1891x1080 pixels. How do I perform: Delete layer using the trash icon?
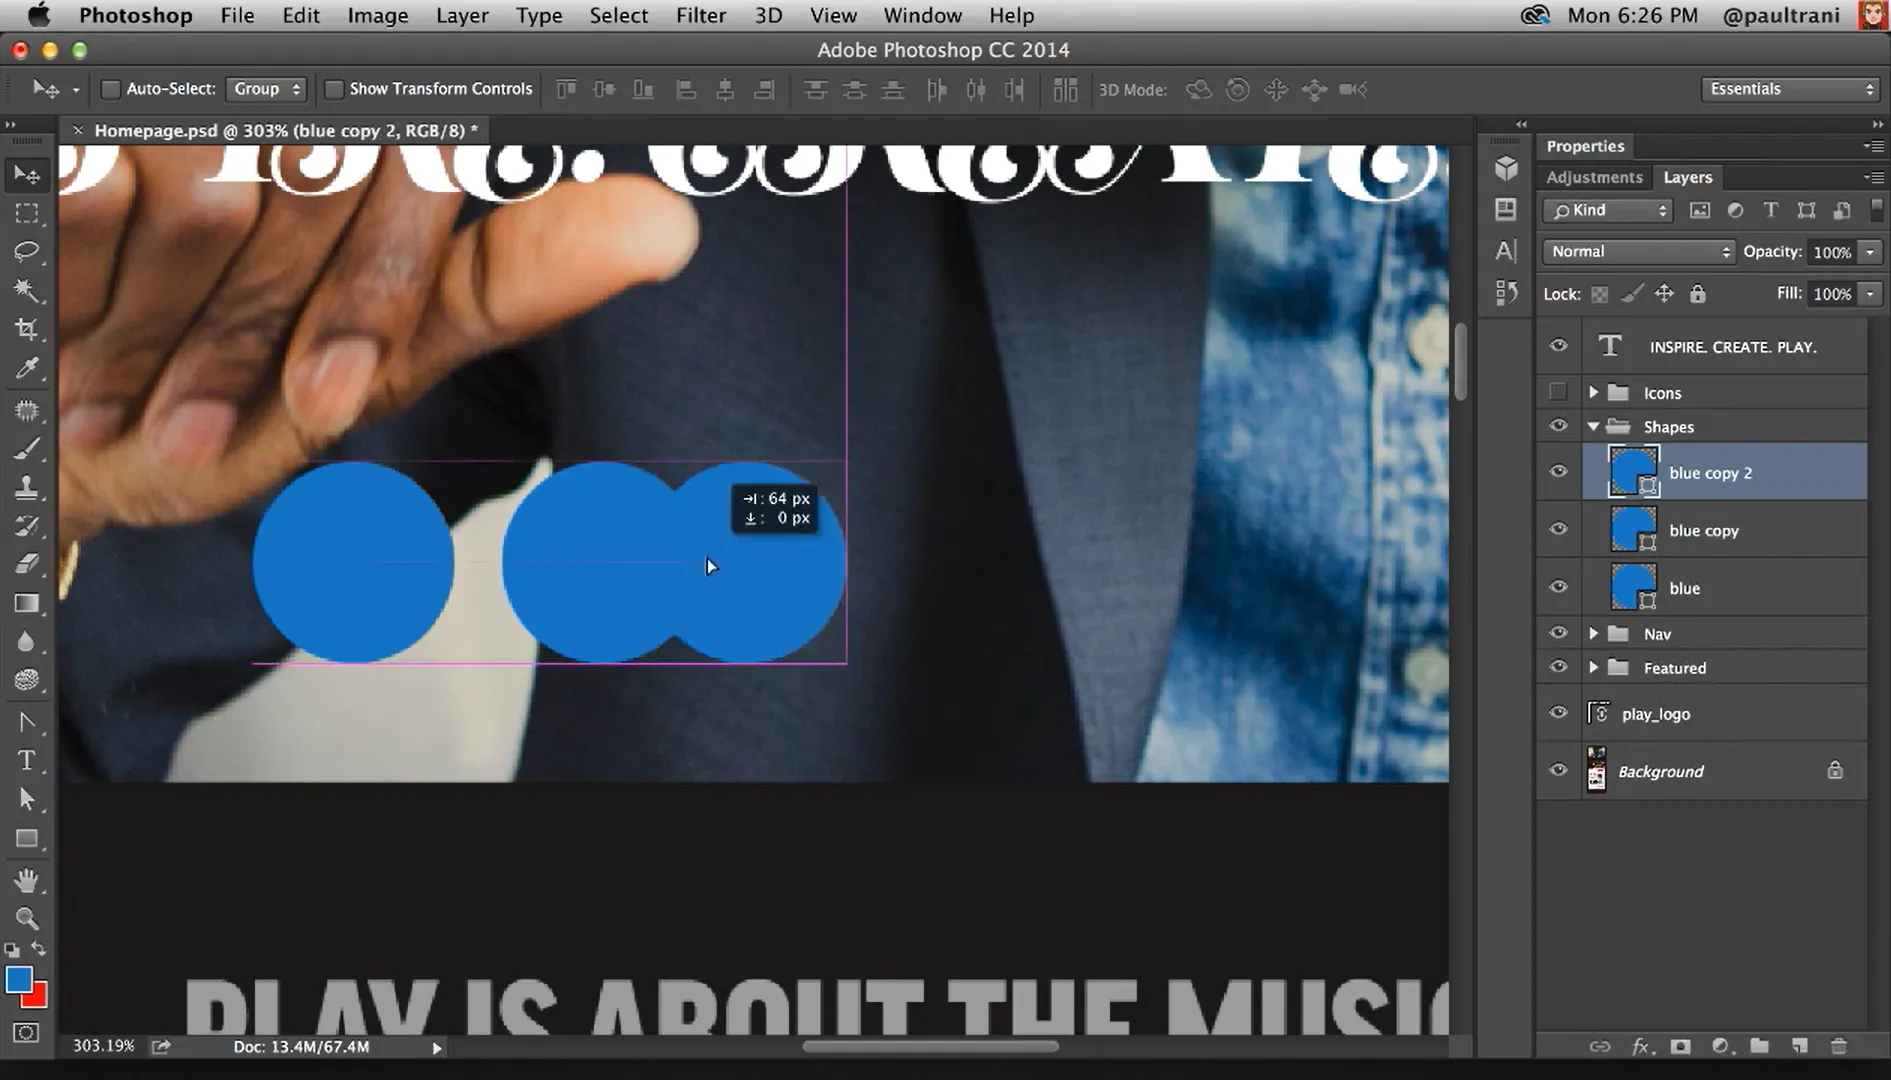tap(1838, 1046)
